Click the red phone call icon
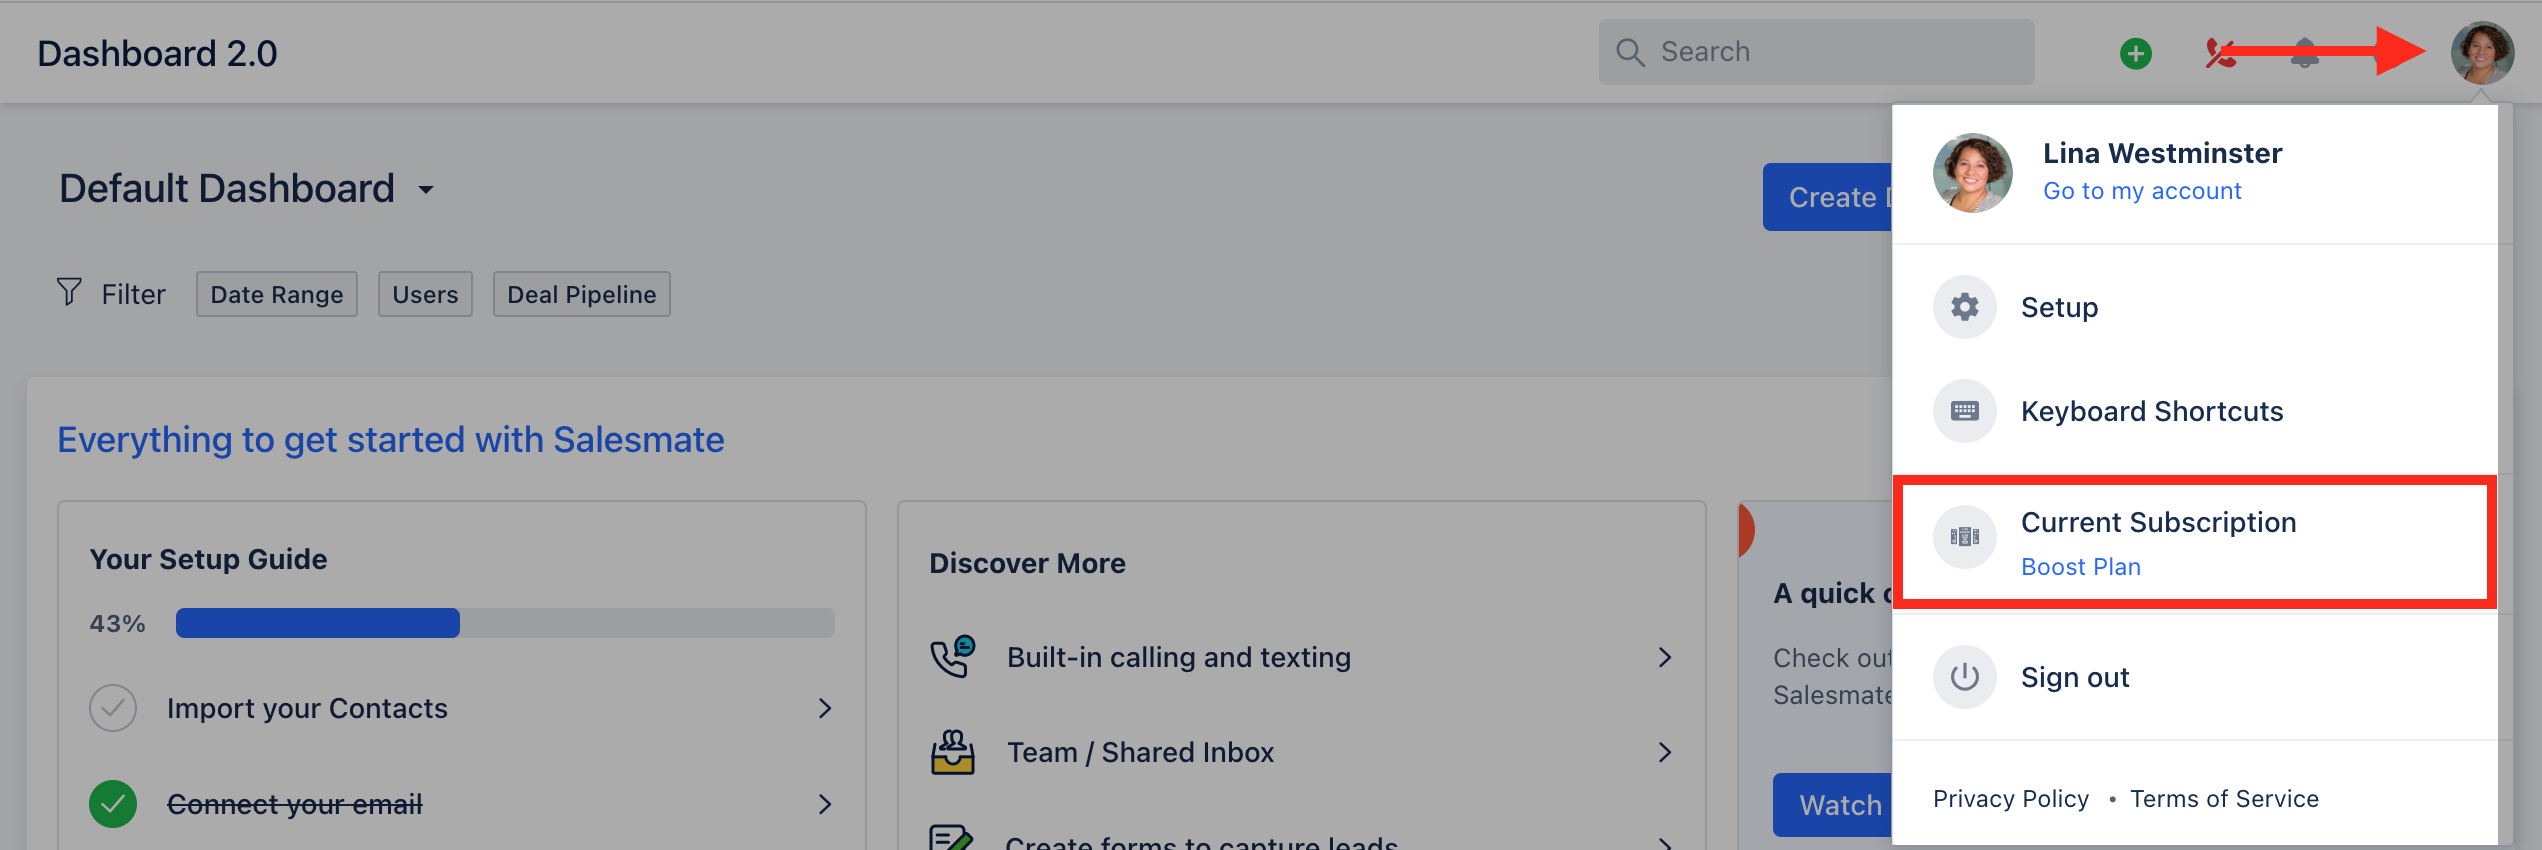The image size is (2542, 850). [x=2220, y=53]
